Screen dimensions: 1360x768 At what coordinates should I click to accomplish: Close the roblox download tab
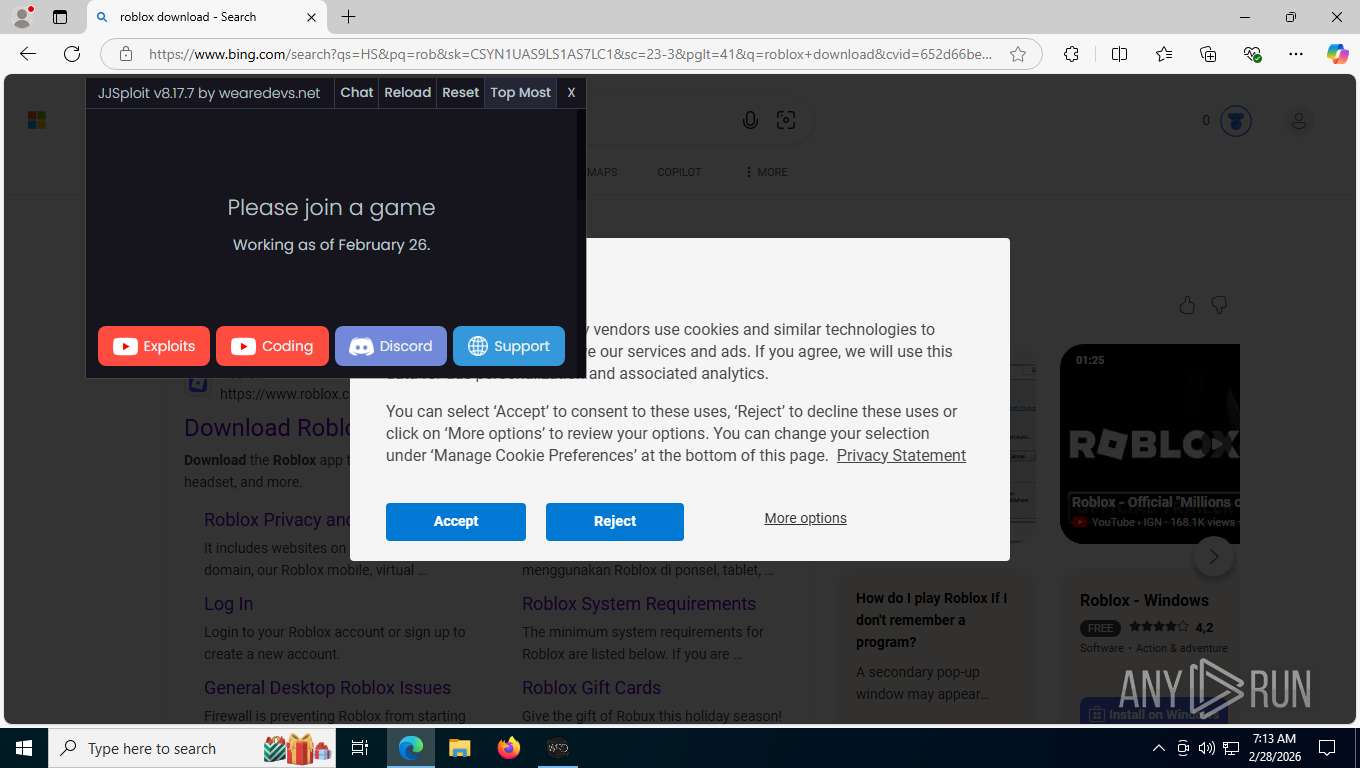point(311,17)
